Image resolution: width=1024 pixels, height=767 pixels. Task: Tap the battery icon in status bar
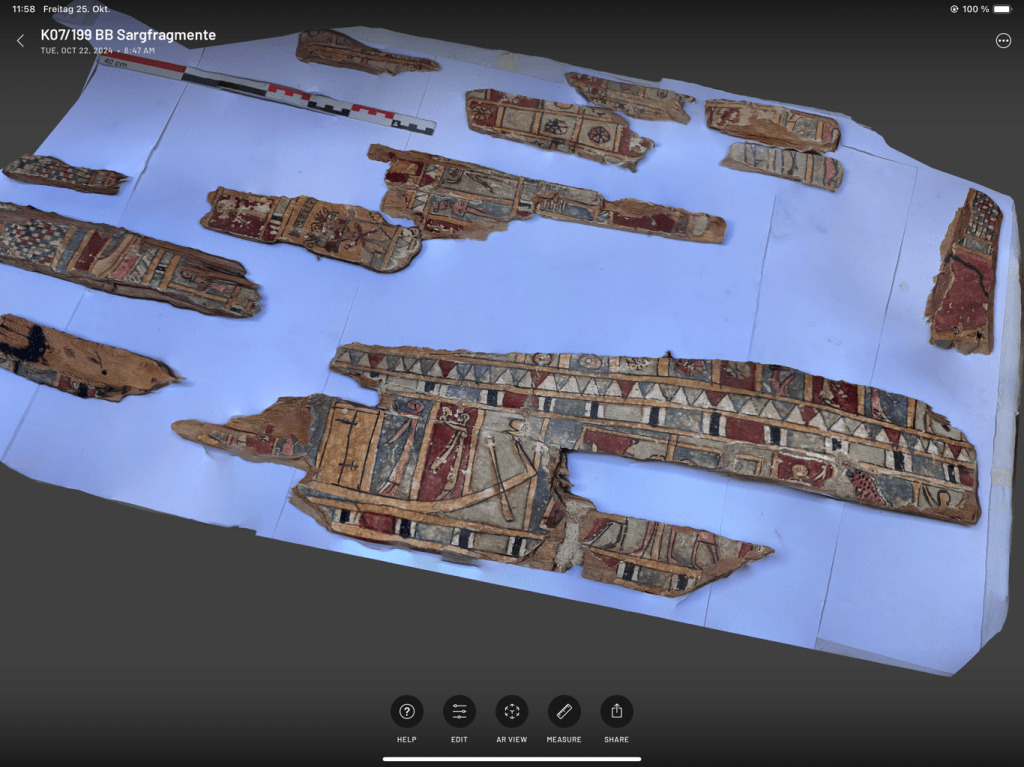[1002, 9]
